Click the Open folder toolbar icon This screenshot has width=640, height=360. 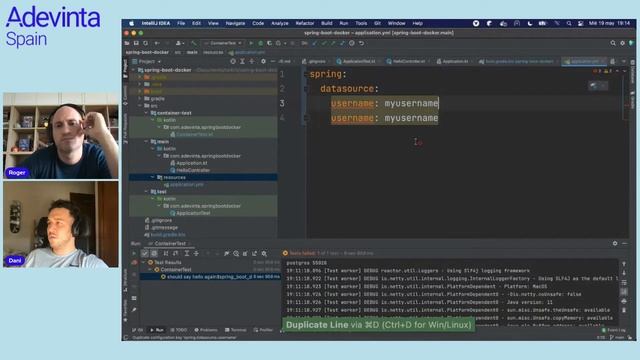pyautogui.click(x=127, y=43)
